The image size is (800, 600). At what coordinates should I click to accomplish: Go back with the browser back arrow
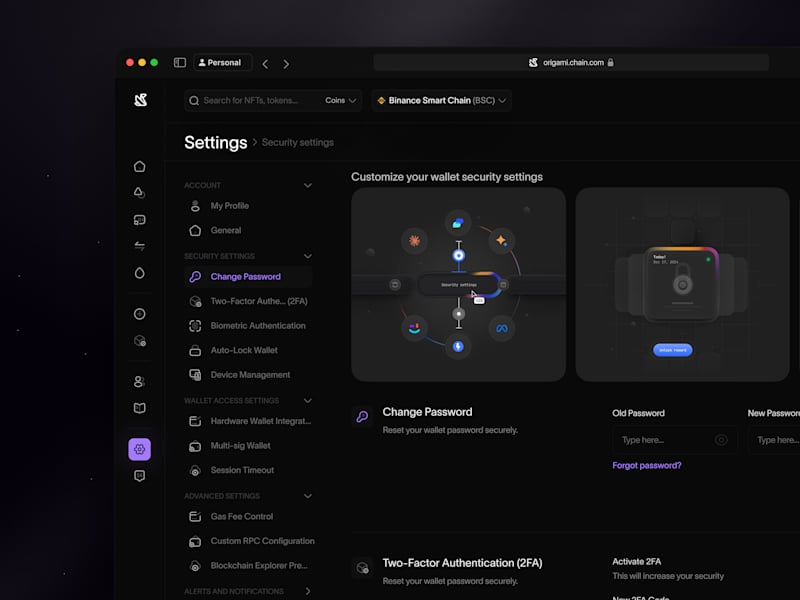tap(265, 64)
